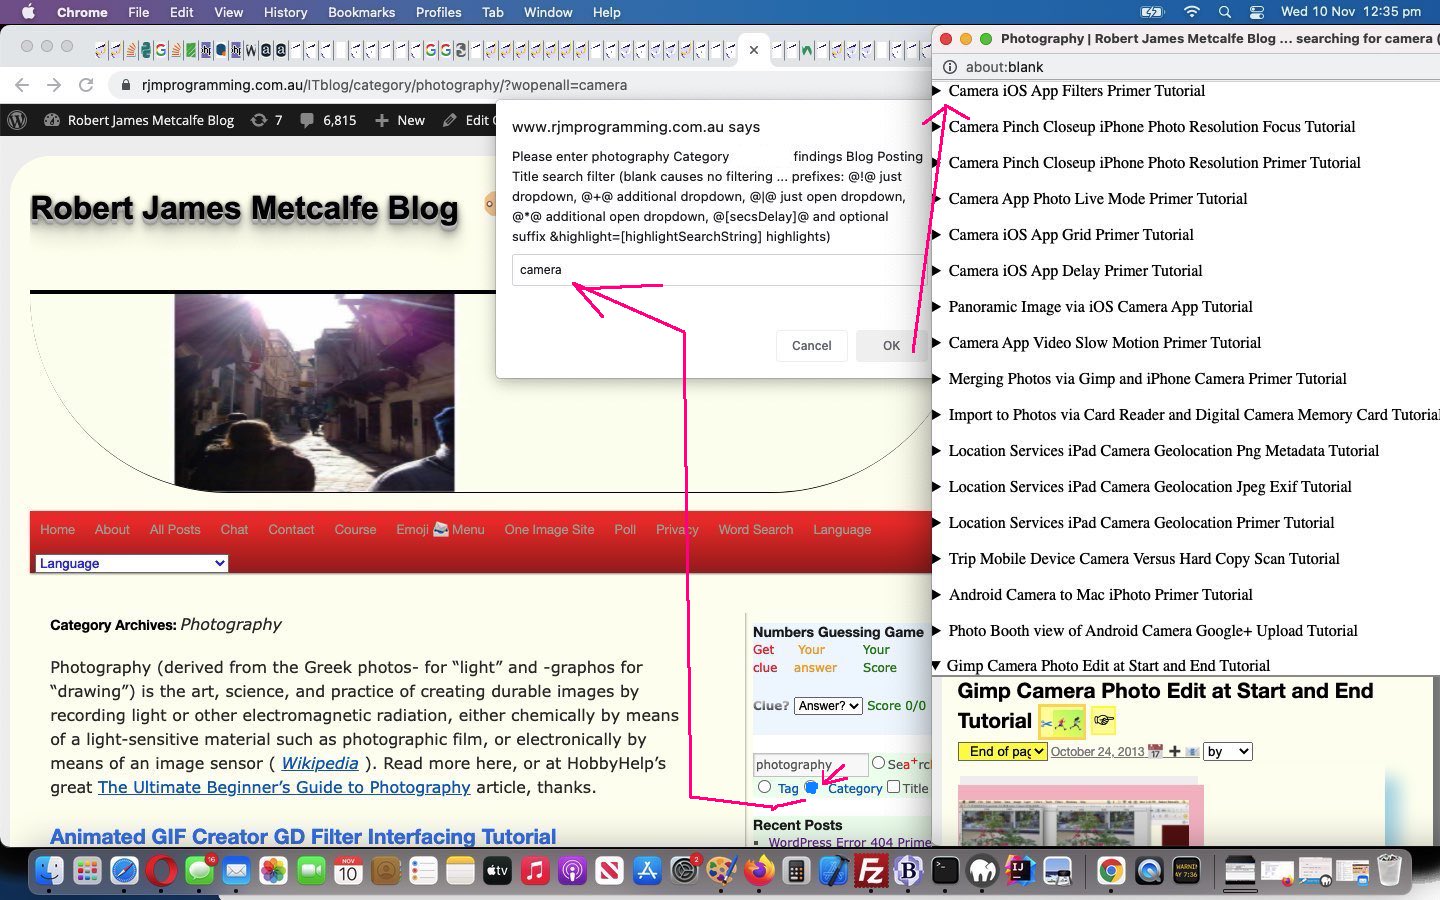Open the Bookmarks menu

361,12
